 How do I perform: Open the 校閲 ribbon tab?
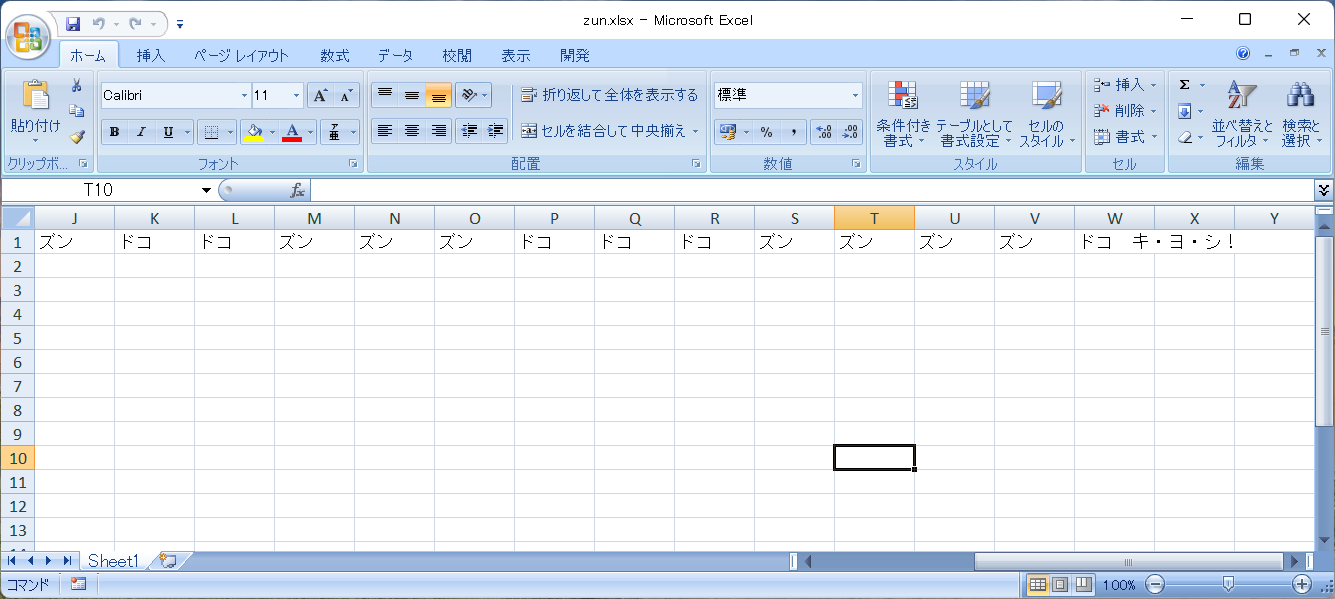point(457,56)
